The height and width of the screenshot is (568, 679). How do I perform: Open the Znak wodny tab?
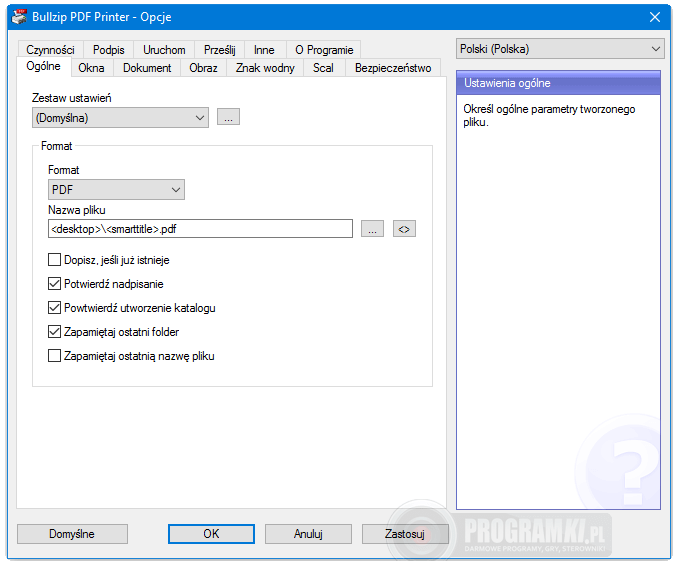coord(265,68)
